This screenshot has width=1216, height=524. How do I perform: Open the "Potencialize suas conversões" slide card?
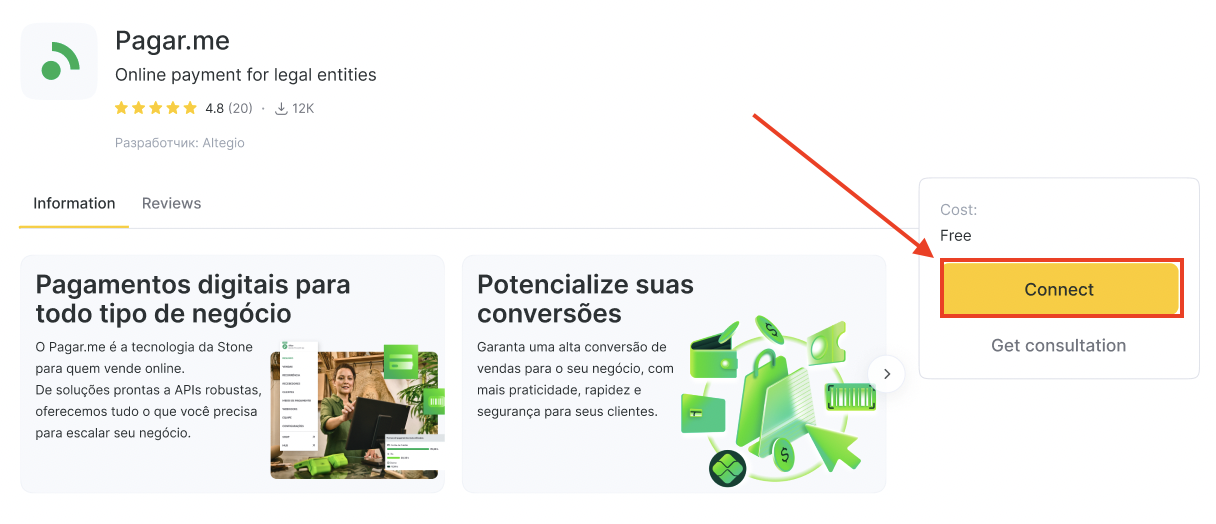(674, 374)
